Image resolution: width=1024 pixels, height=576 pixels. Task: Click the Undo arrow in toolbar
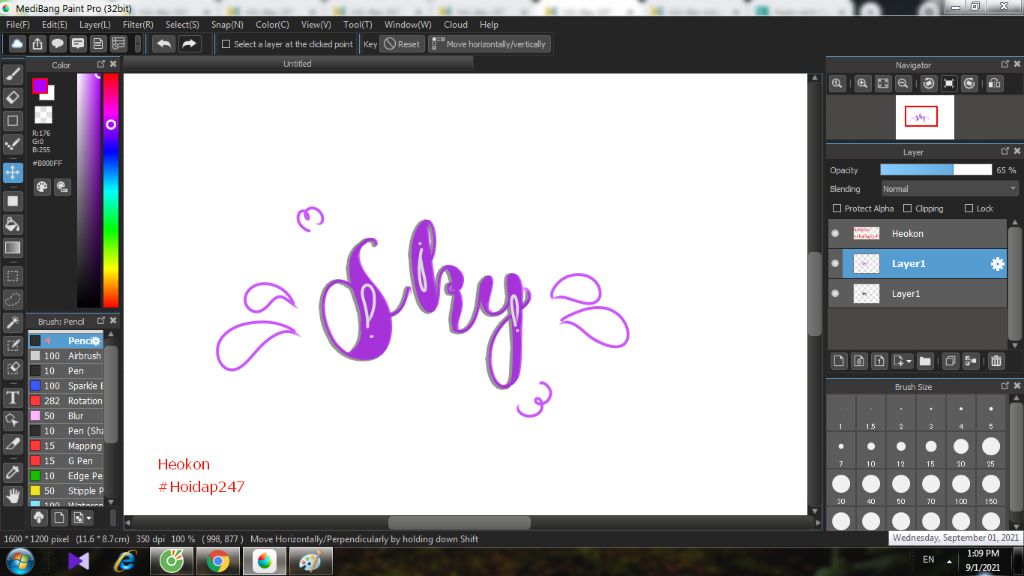pos(164,44)
